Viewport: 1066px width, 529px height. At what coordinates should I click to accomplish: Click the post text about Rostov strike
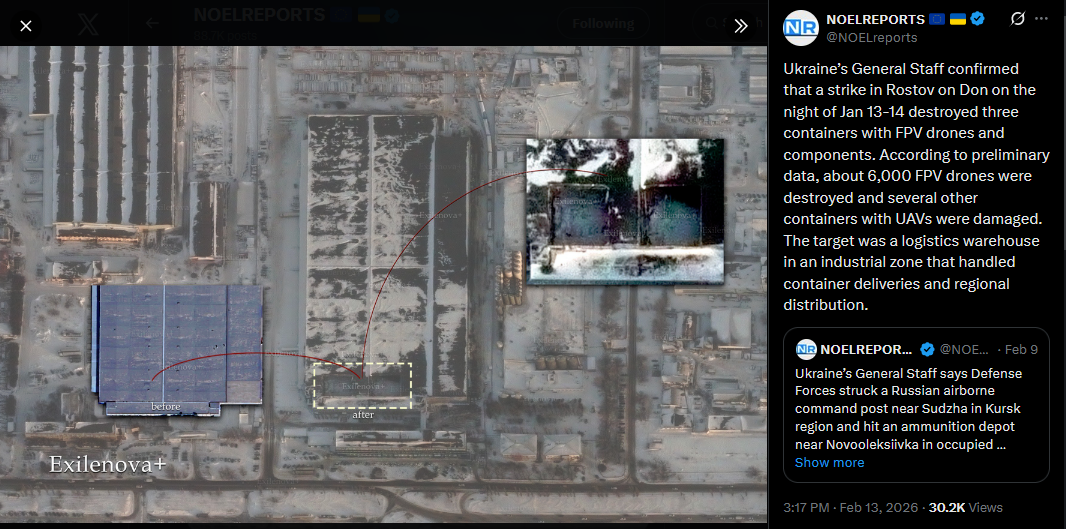[x=916, y=187]
